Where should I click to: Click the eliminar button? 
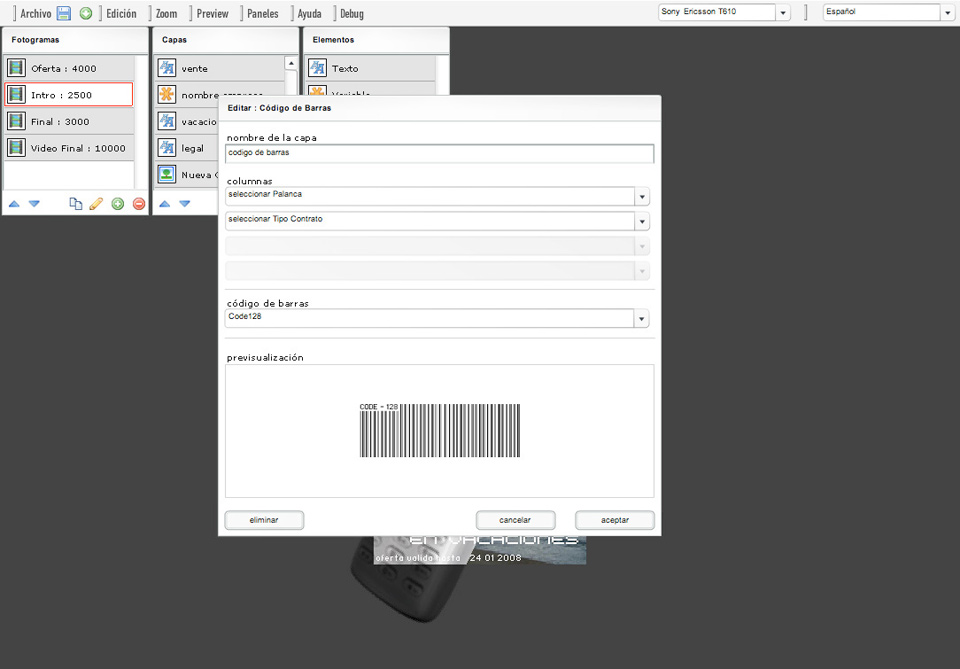264,520
